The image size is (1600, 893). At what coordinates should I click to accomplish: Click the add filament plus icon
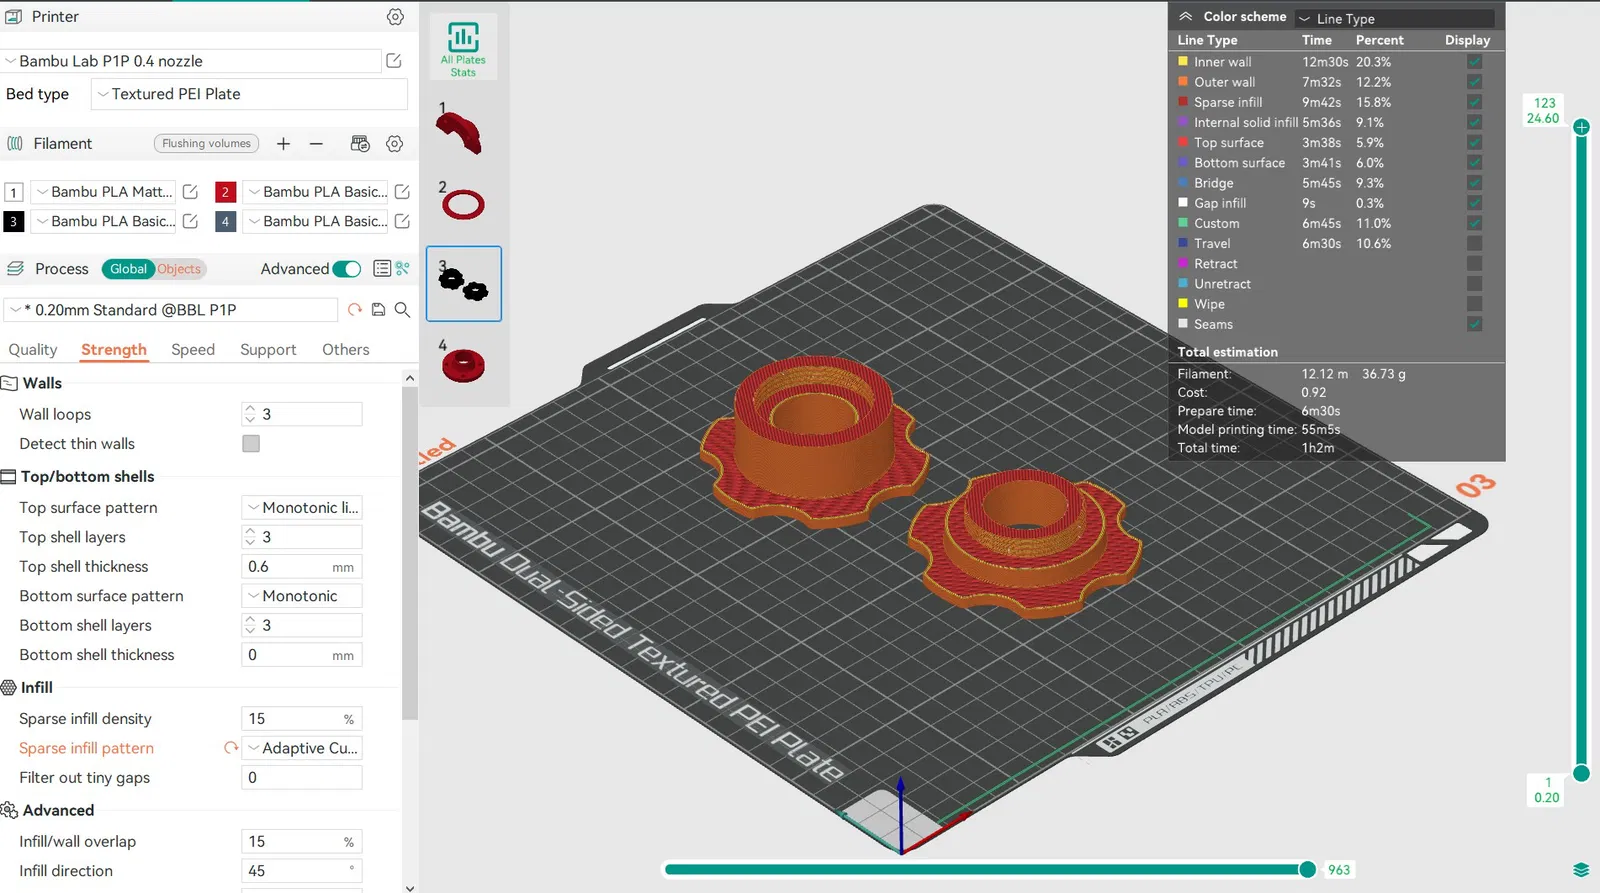point(283,144)
